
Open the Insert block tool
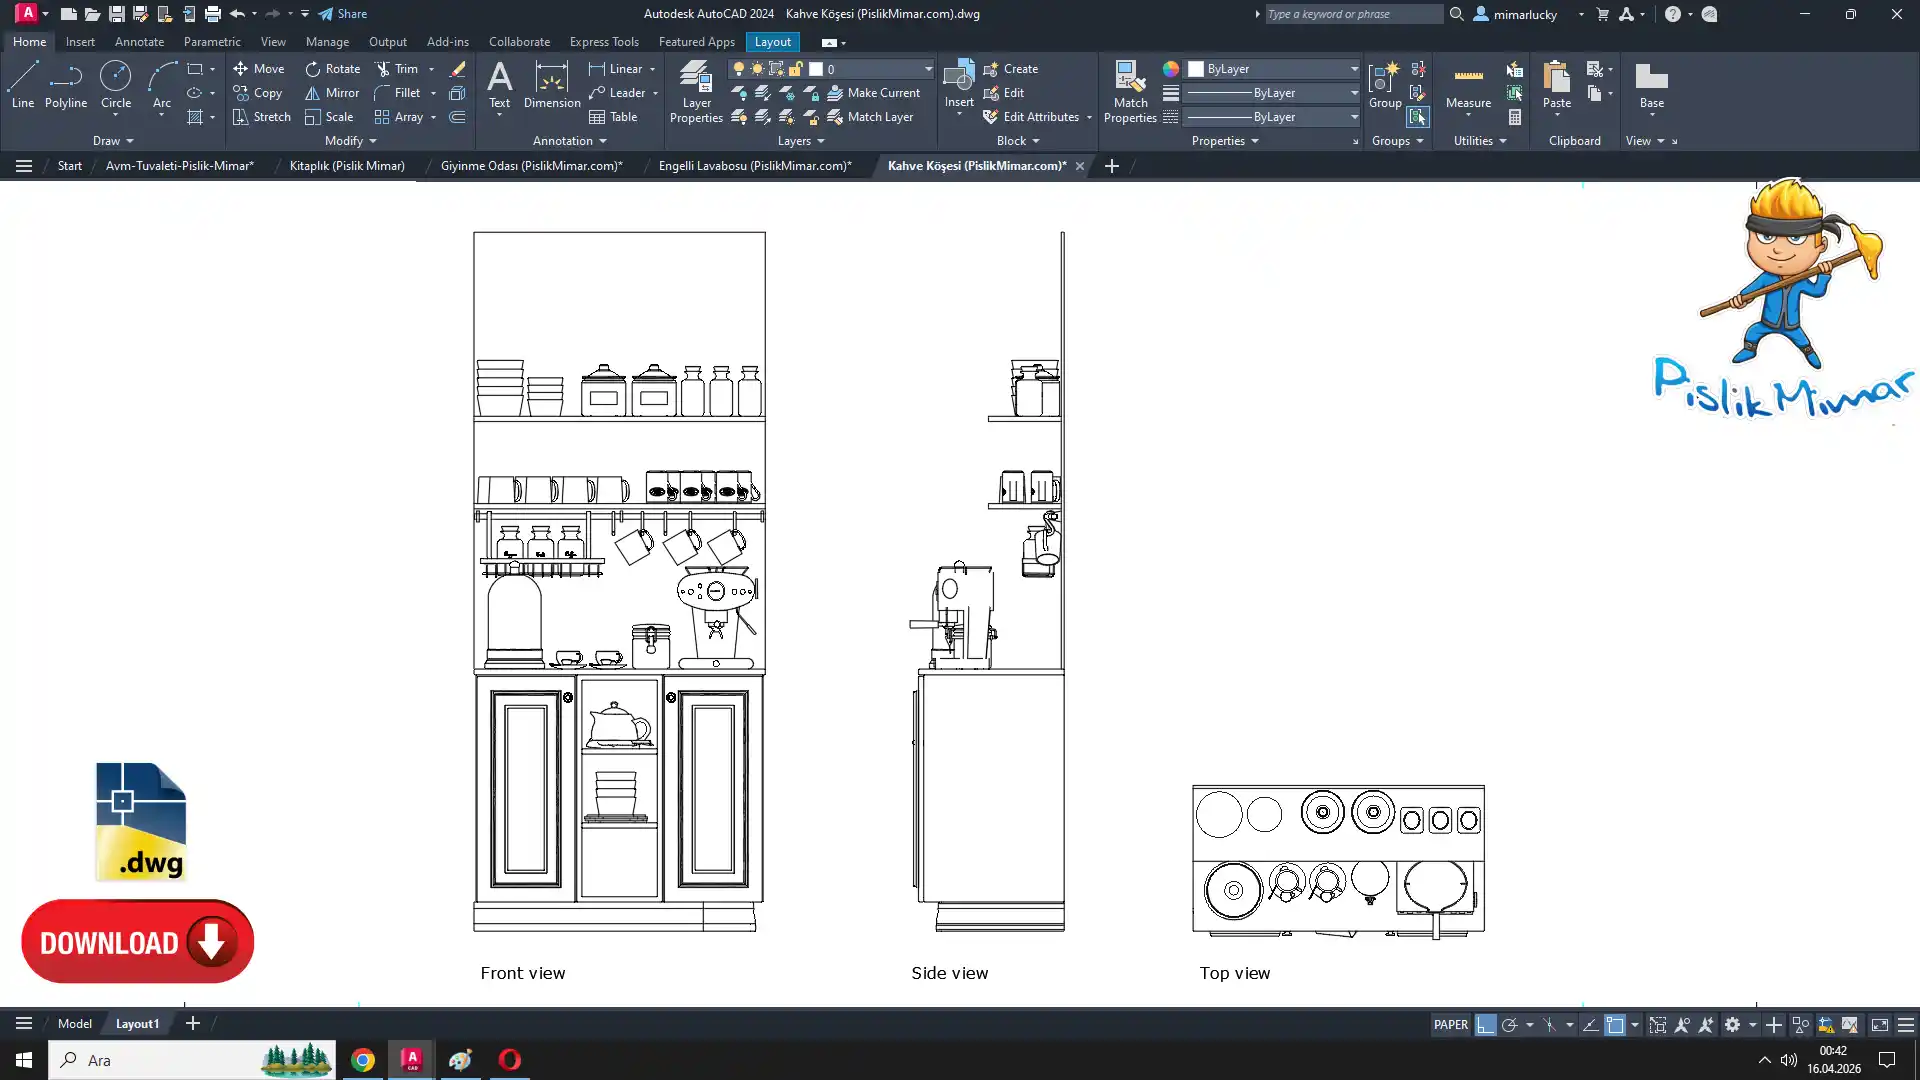(x=958, y=84)
